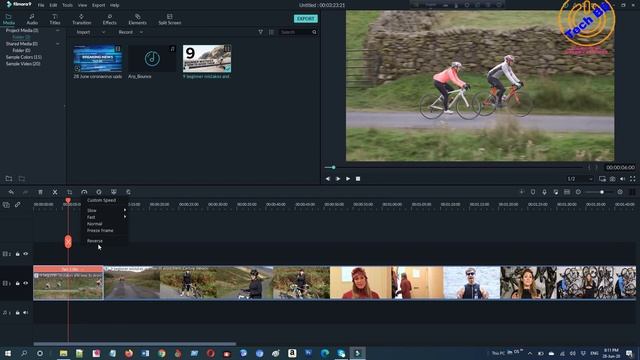Screen dimensions: 640x360
Task: Open the Record dropdown
Action: (x=131, y=32)
